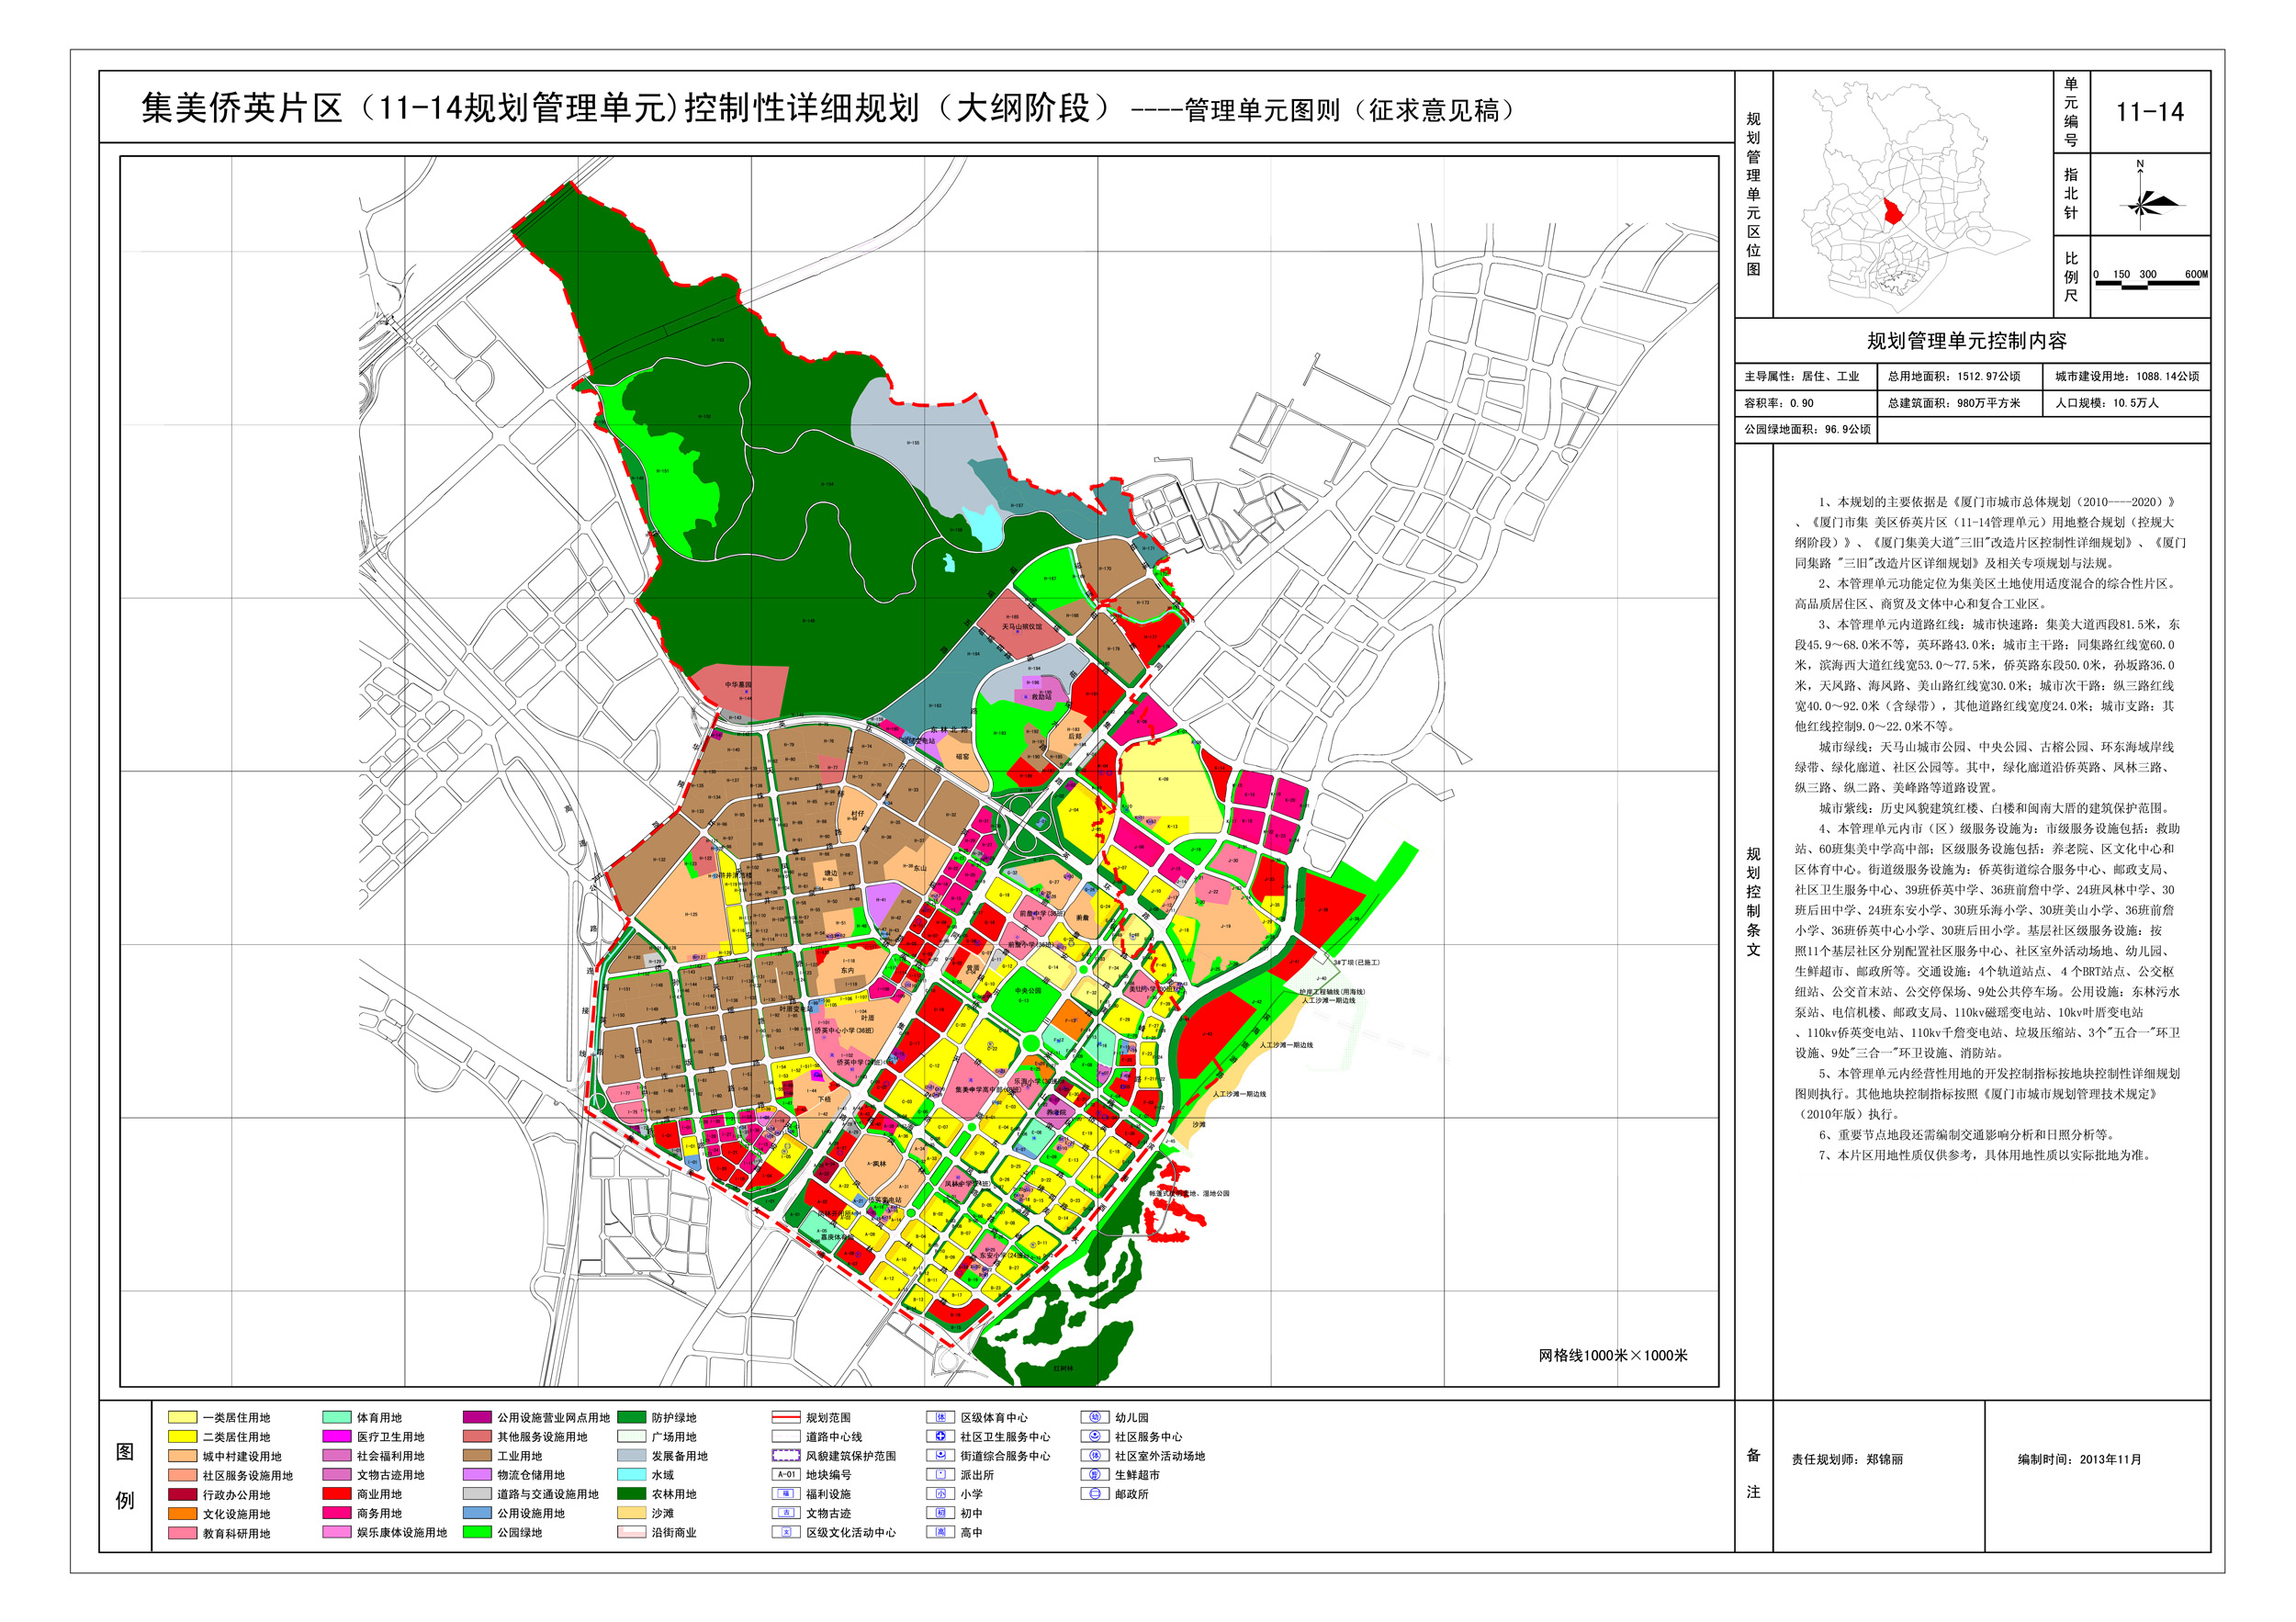This screenshot has height=1622, width=2296.
Task: Click the 规划范围 red line symbol
Action: (x=786, y=1417)
